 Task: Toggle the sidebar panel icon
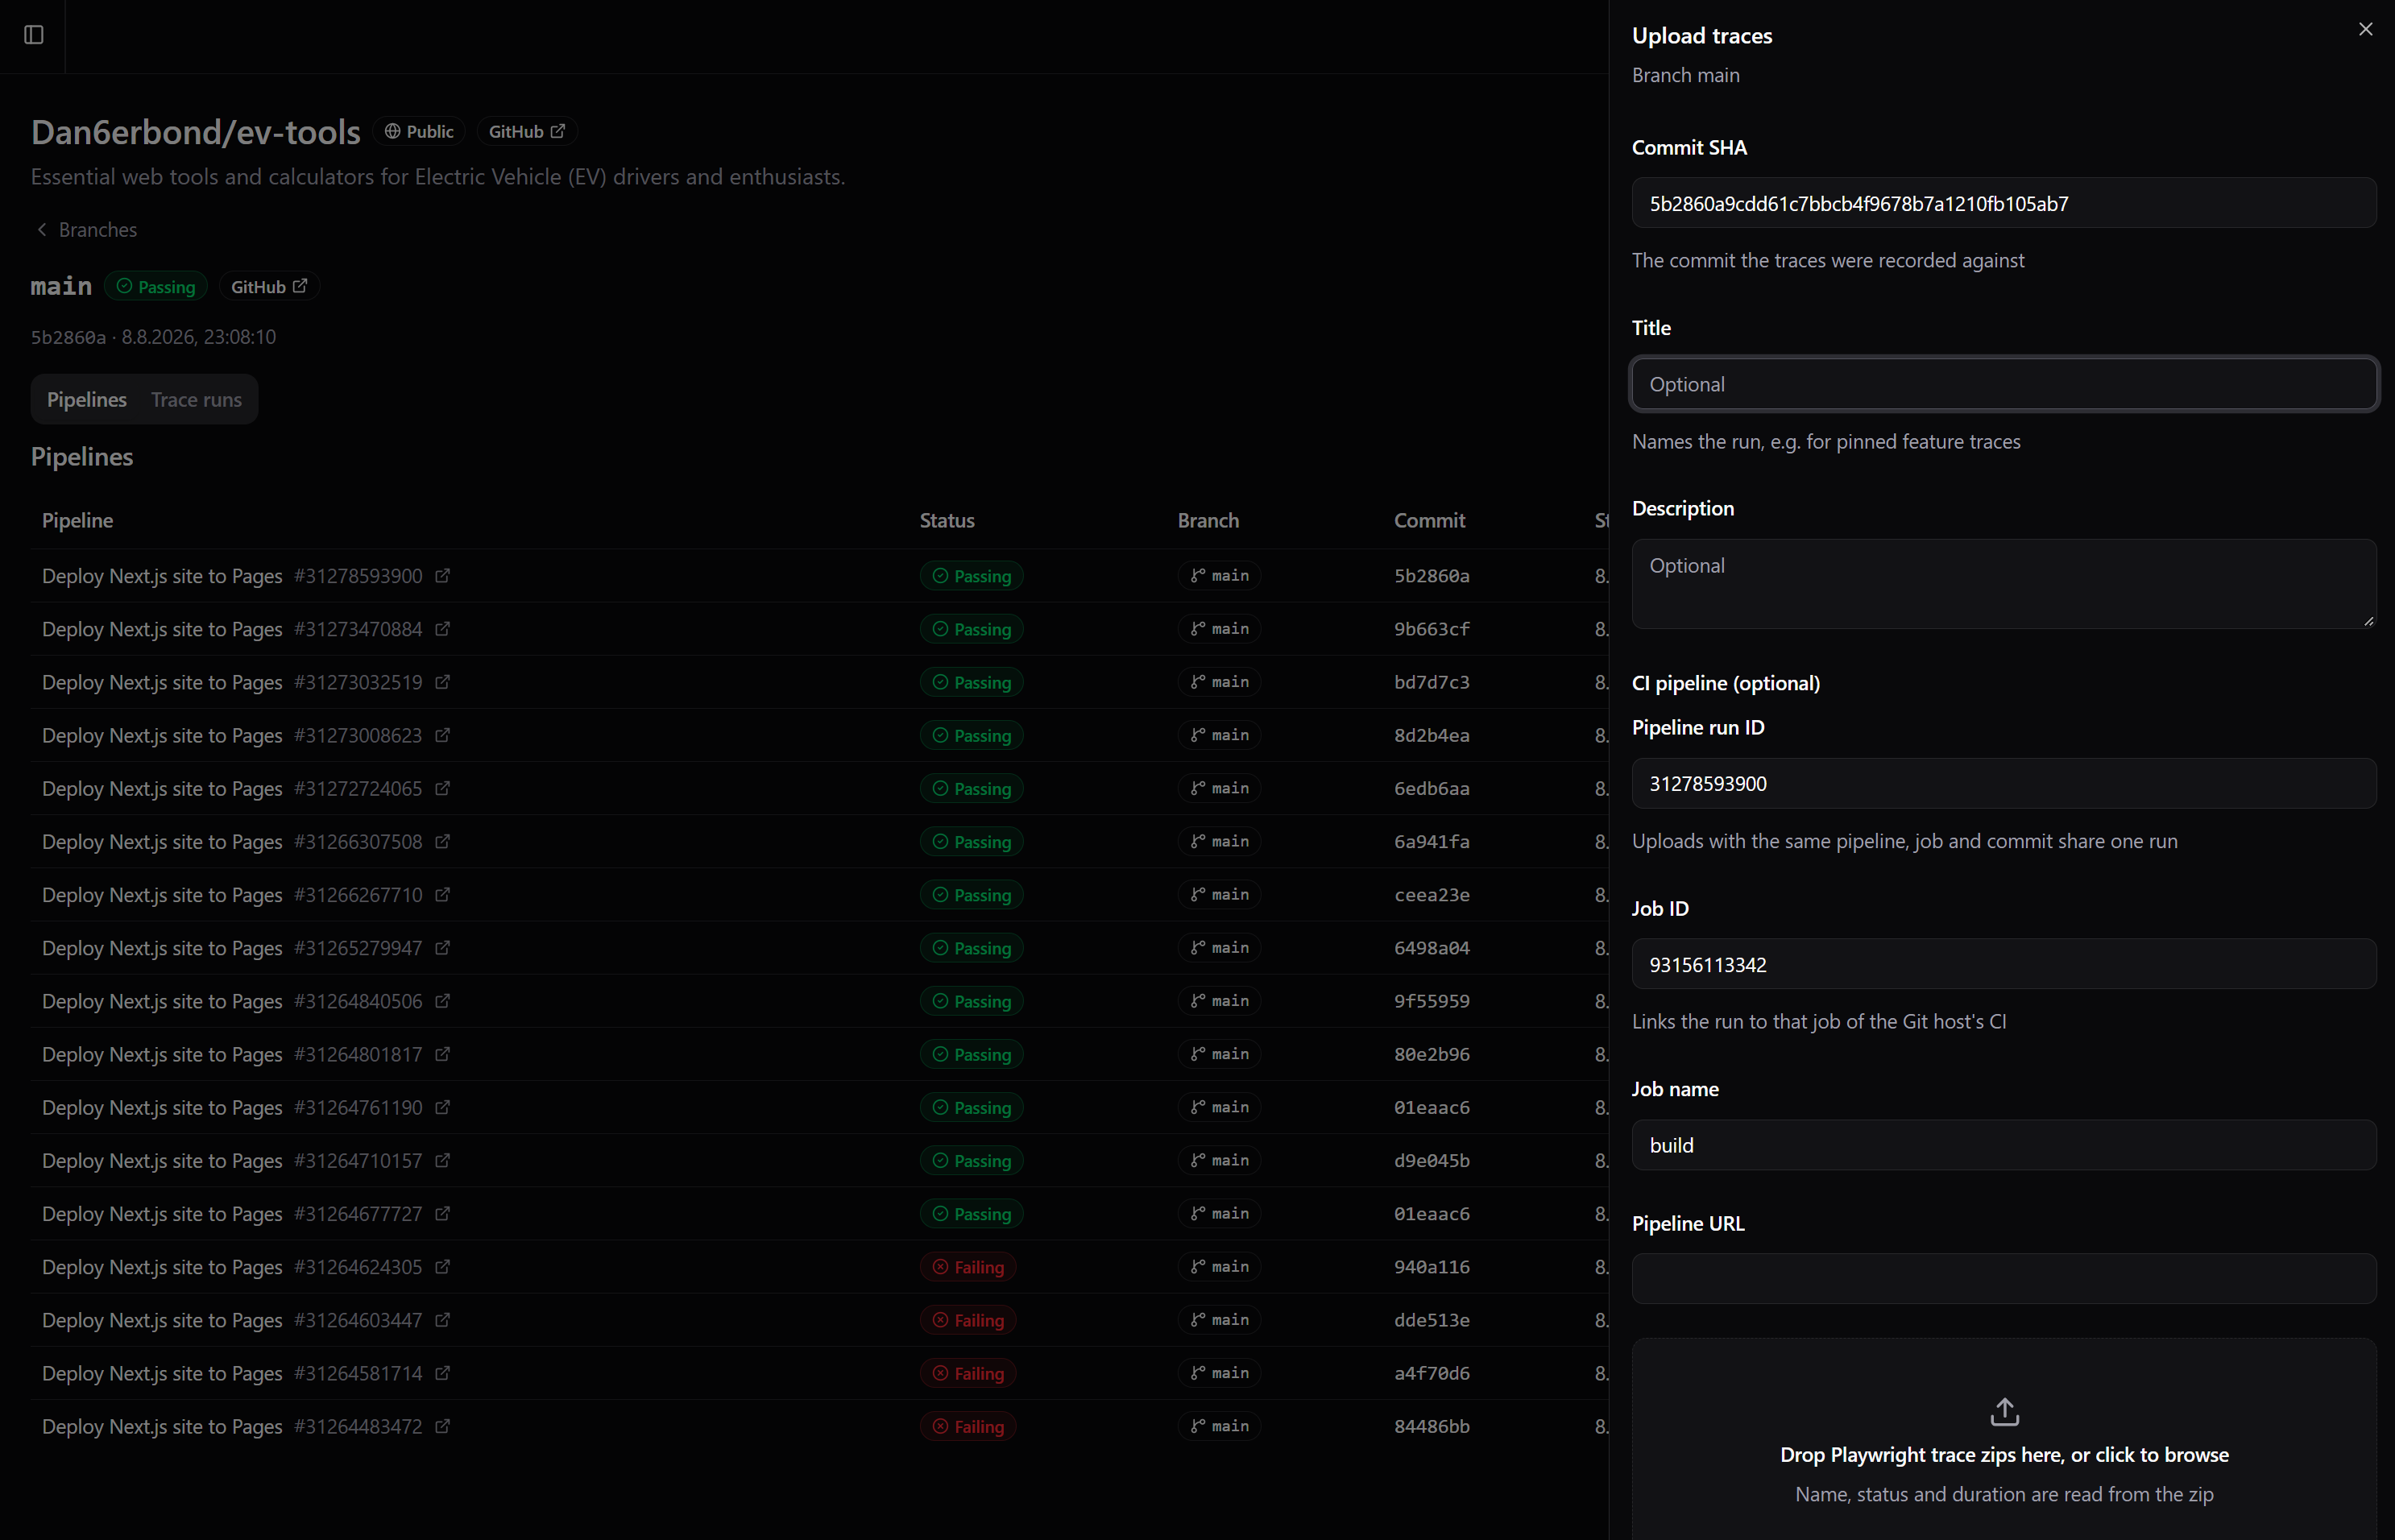34,35
